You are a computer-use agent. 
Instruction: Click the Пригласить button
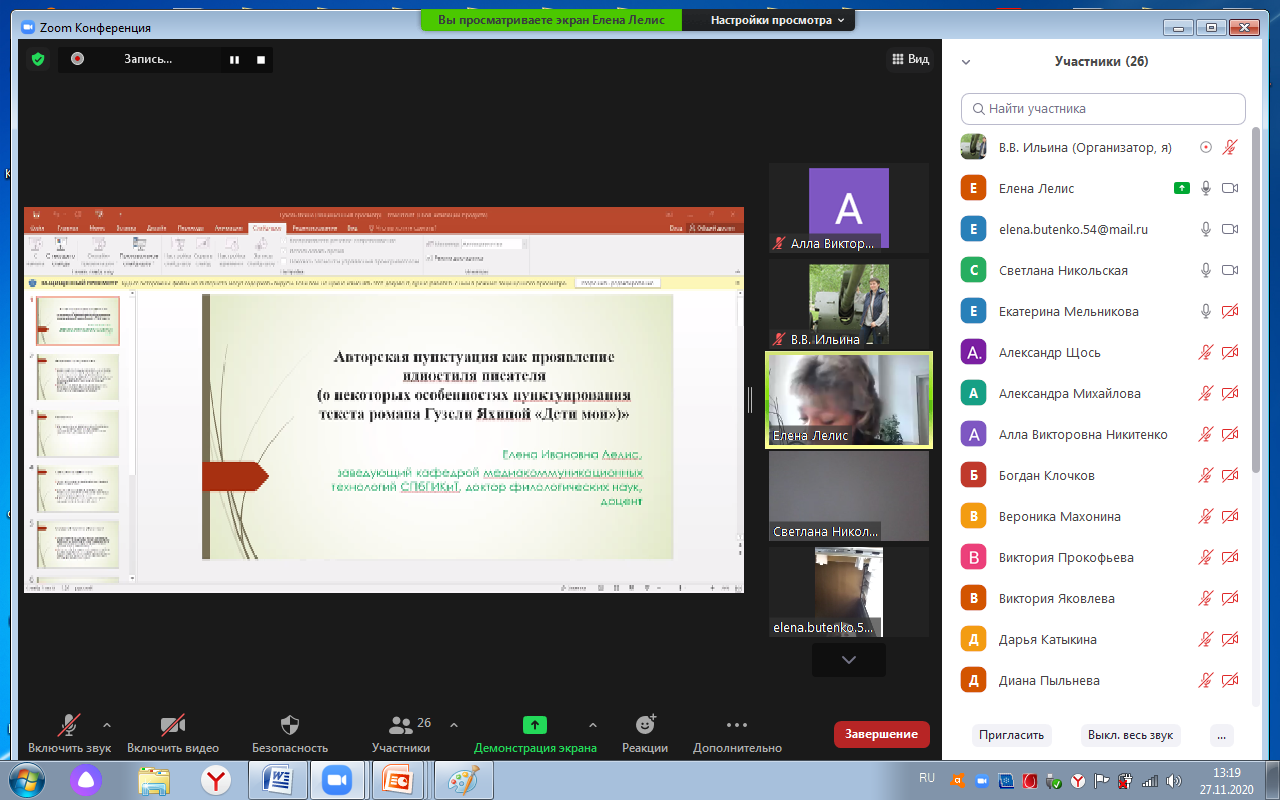[1011, 734]
